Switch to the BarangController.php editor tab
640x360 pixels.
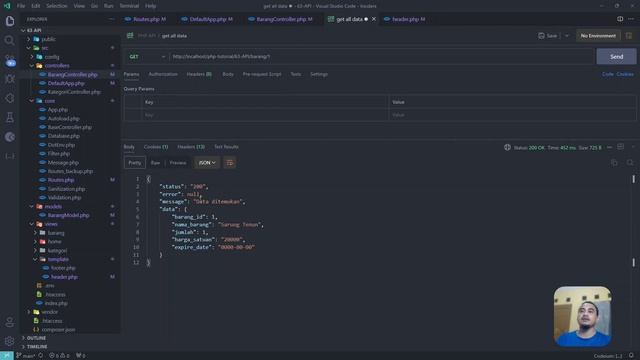click(x=281, y=19)
